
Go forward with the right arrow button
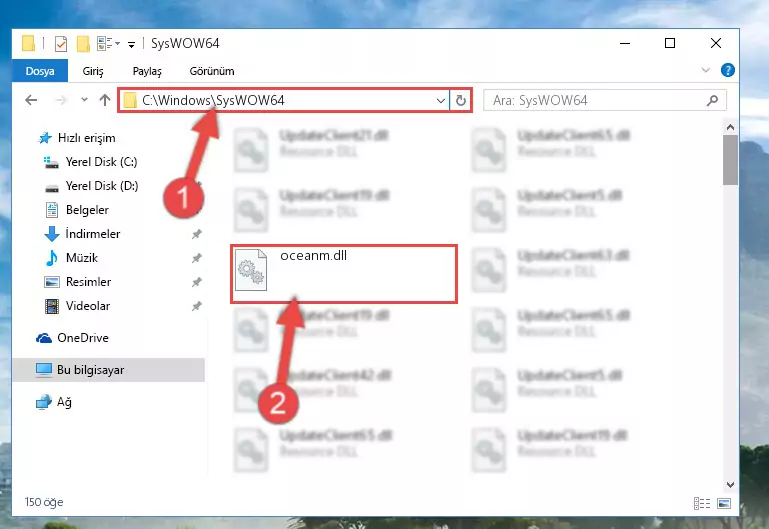[x=61, y=100]
